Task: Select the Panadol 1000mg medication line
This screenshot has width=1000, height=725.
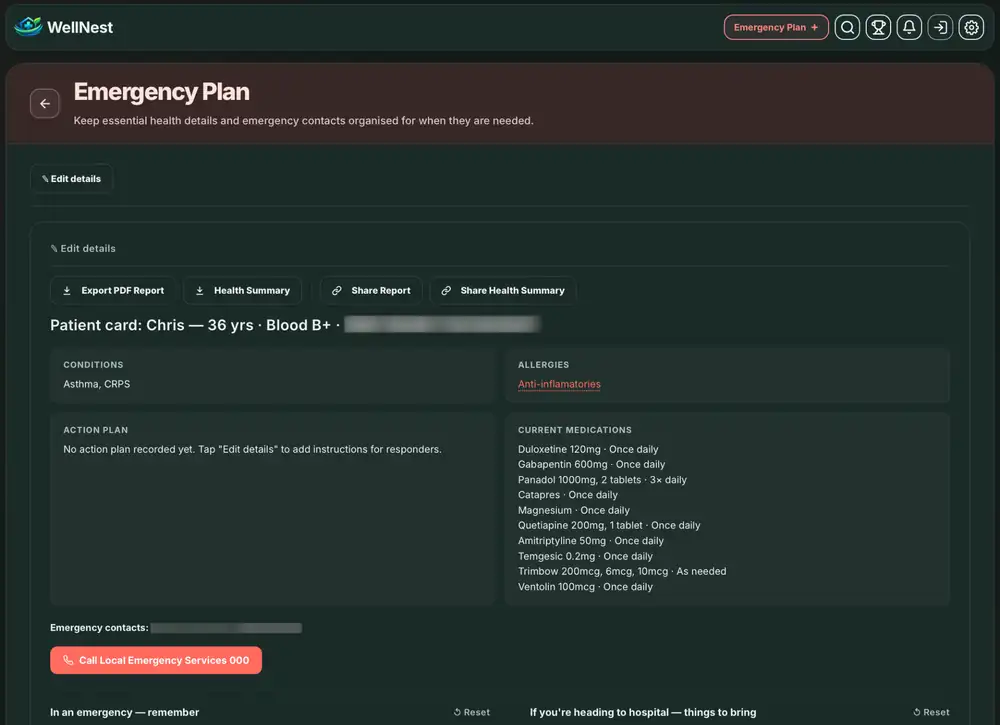Action: (x=602, y=480)
